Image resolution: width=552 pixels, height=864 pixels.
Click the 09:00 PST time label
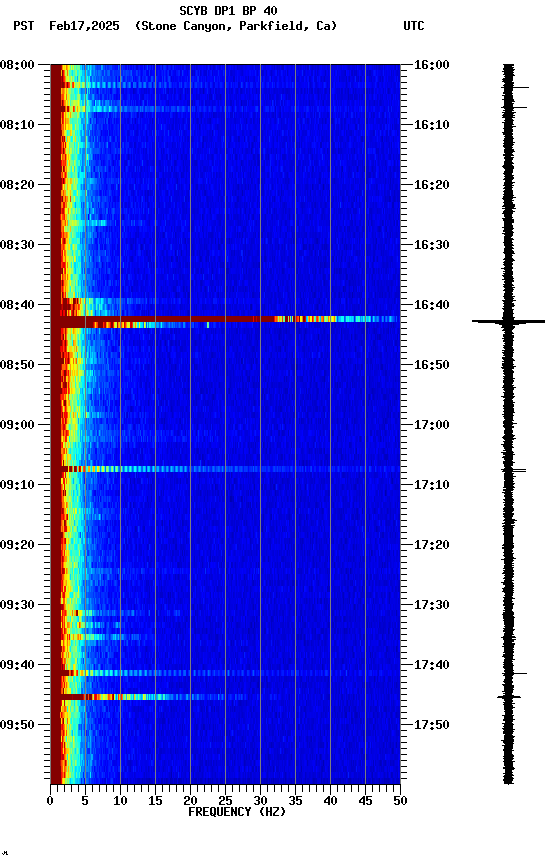17,425
